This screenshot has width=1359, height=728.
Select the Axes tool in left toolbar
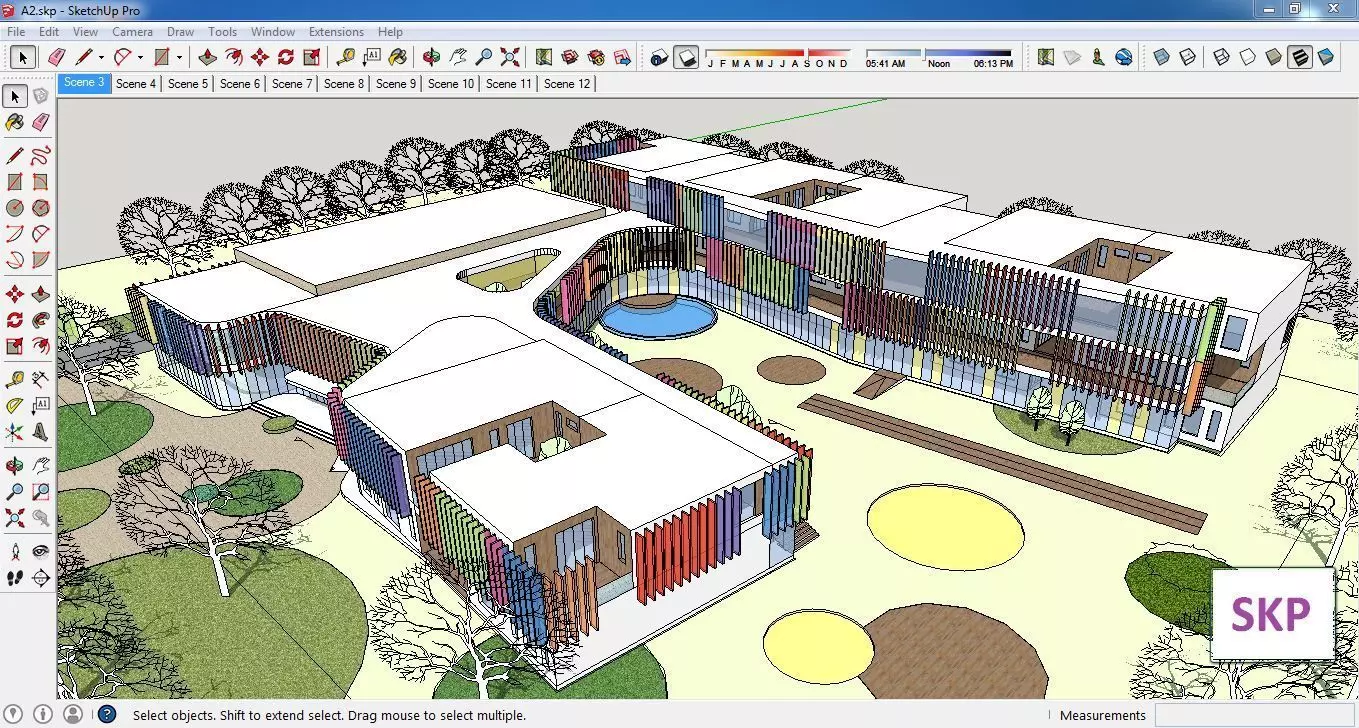pyautogui.click(x=14, y=432)
